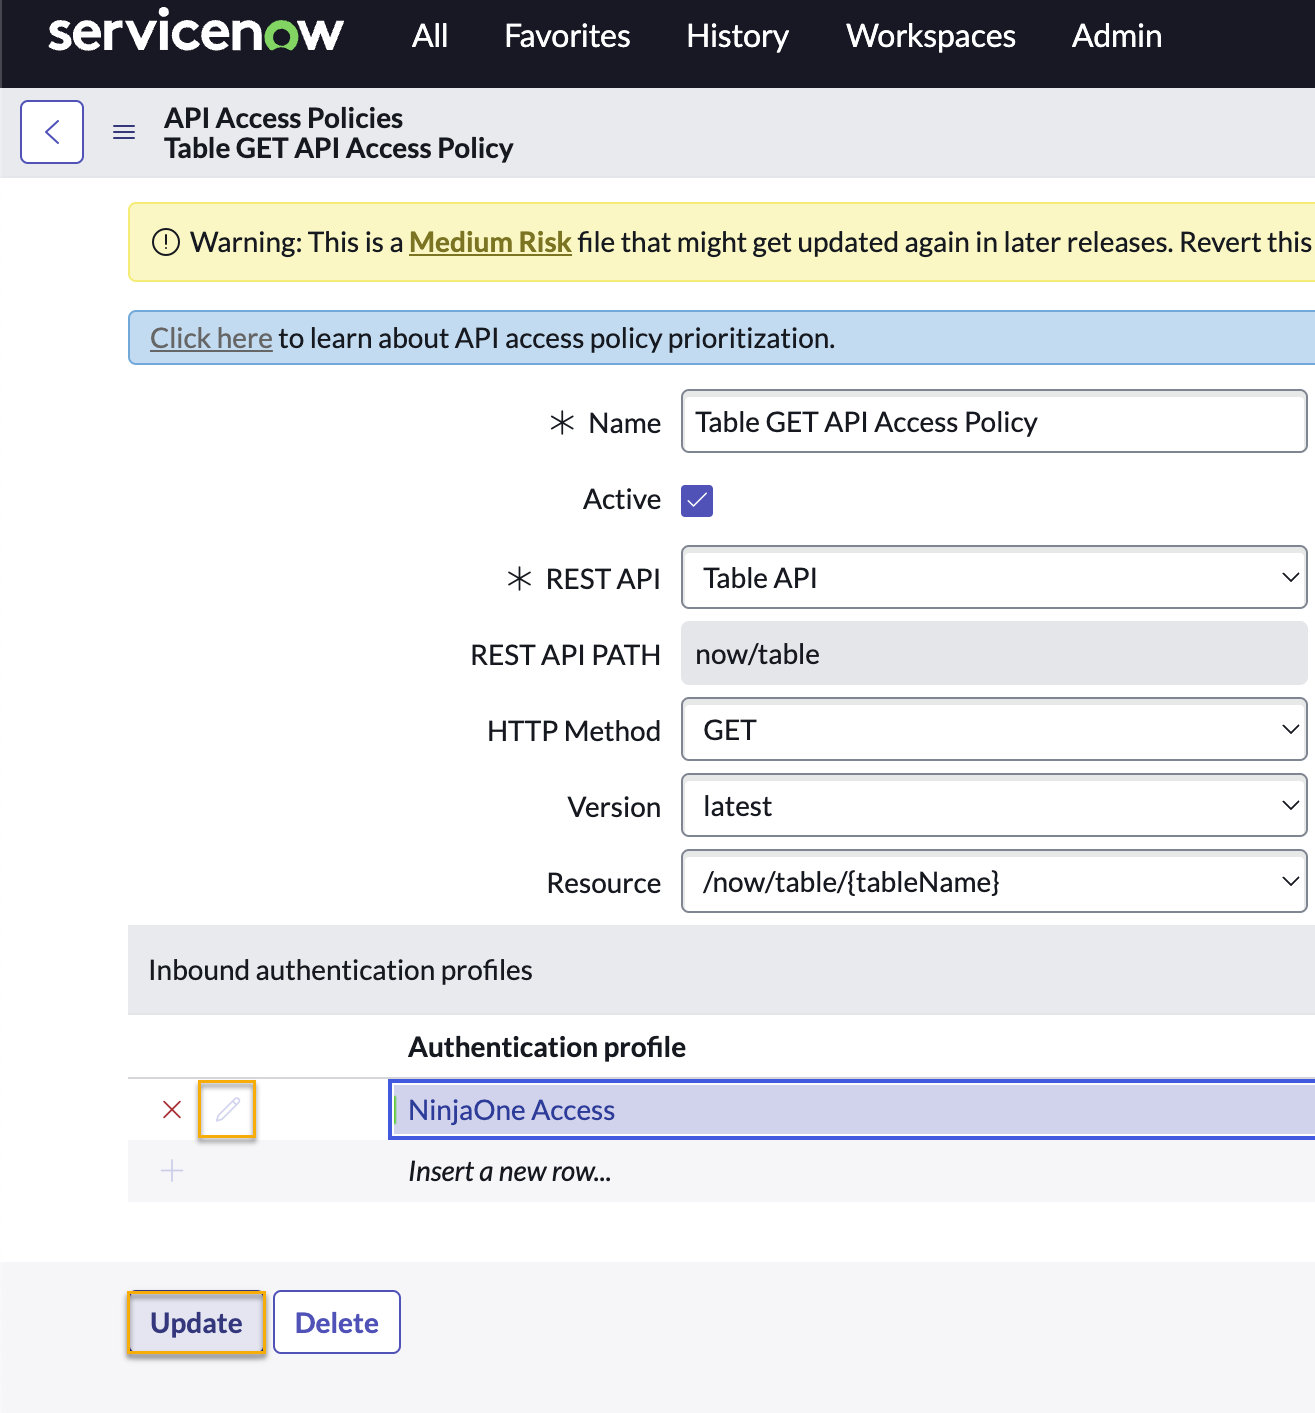Follow the Medium Risk link
Viewport: 1315px width, 1413px height.
coord(490,242)
